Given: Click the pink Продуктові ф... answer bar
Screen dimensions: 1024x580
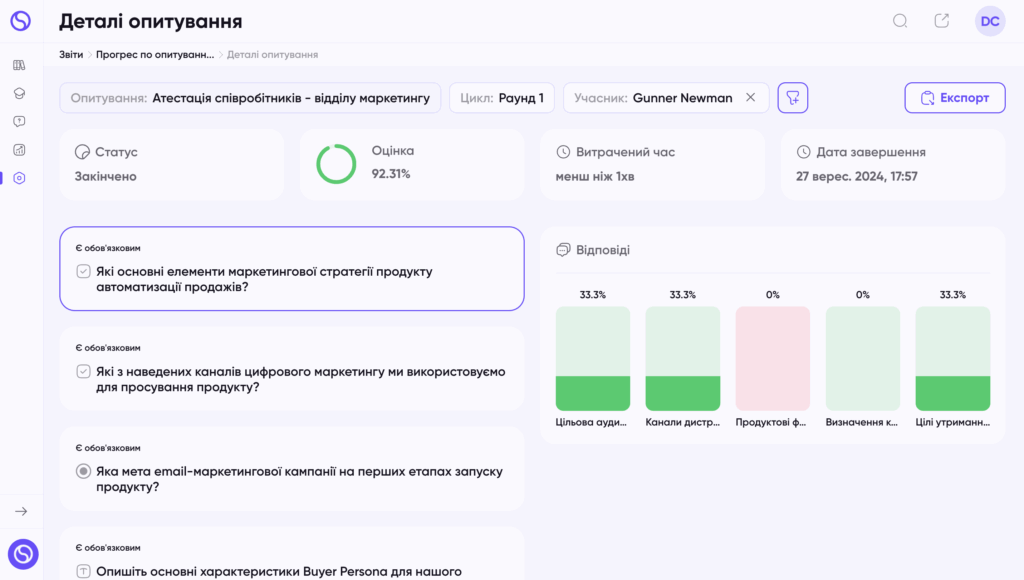Looking at the screenshot, I should (x=773, y=359).
